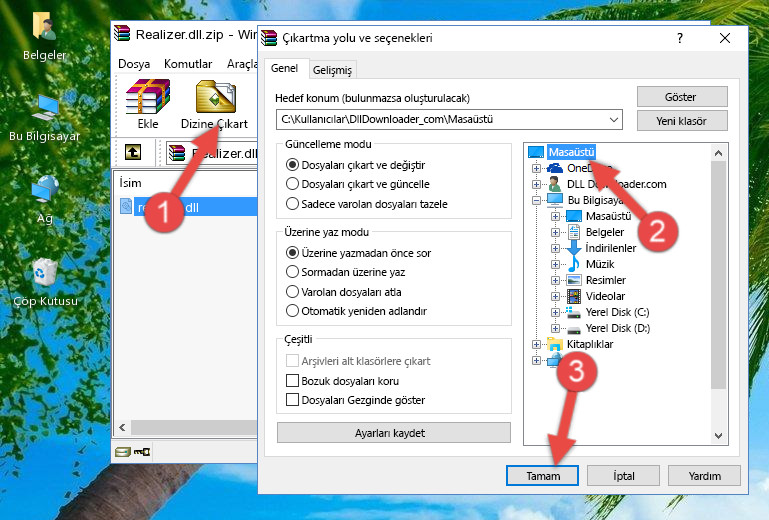Select the Bu Bilgisayar computer icon in tree
The image size is (769, 520).
(555, 200)
